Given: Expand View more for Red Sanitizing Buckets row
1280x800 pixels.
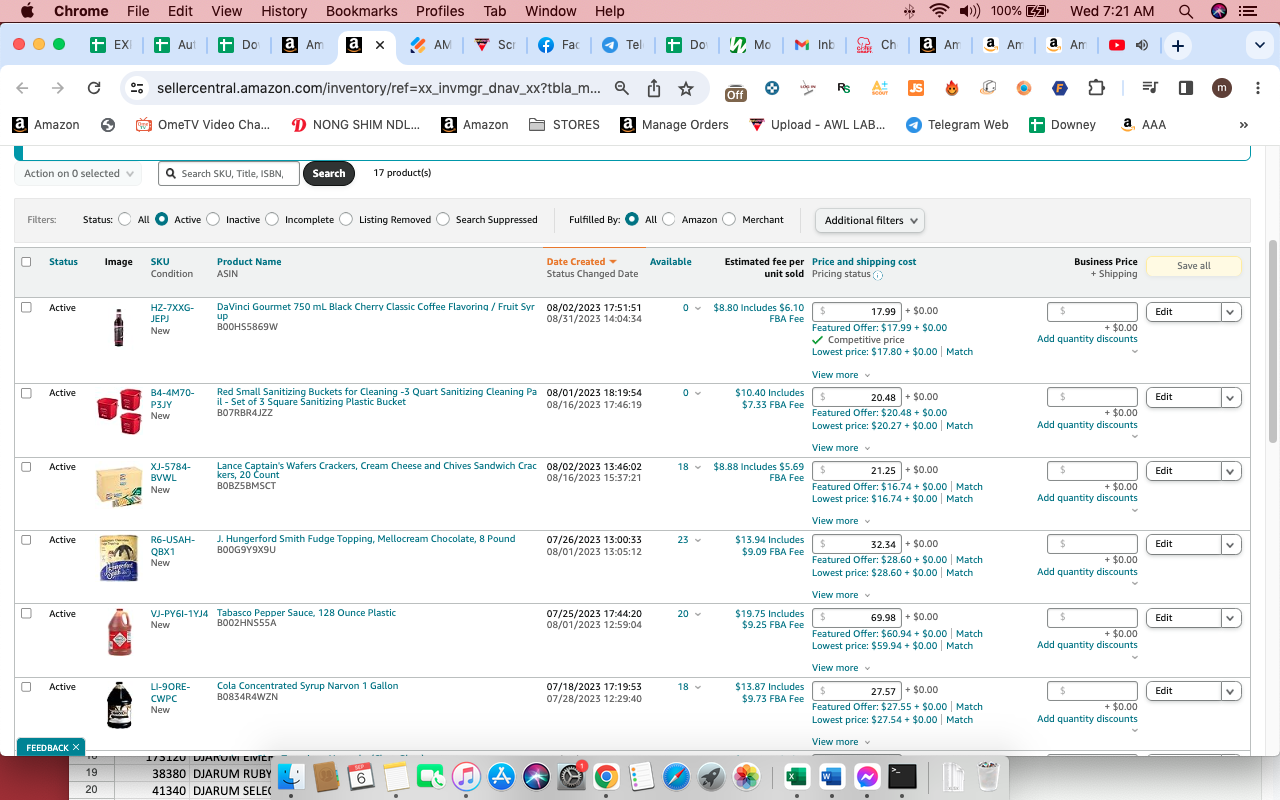Looking at the screenshot, I should [x=840, y=448].
